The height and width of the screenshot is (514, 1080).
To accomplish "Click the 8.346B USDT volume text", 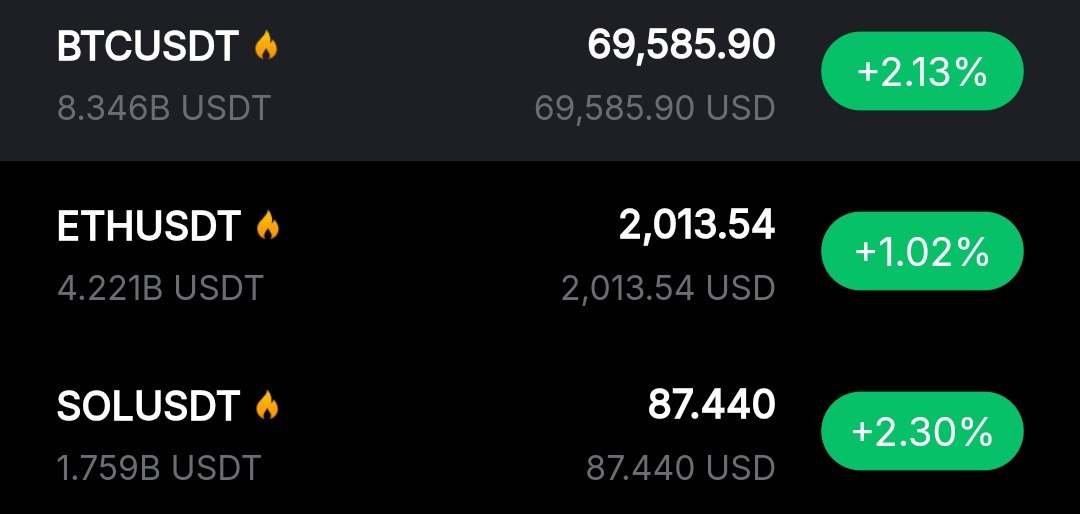I will 164,108.
